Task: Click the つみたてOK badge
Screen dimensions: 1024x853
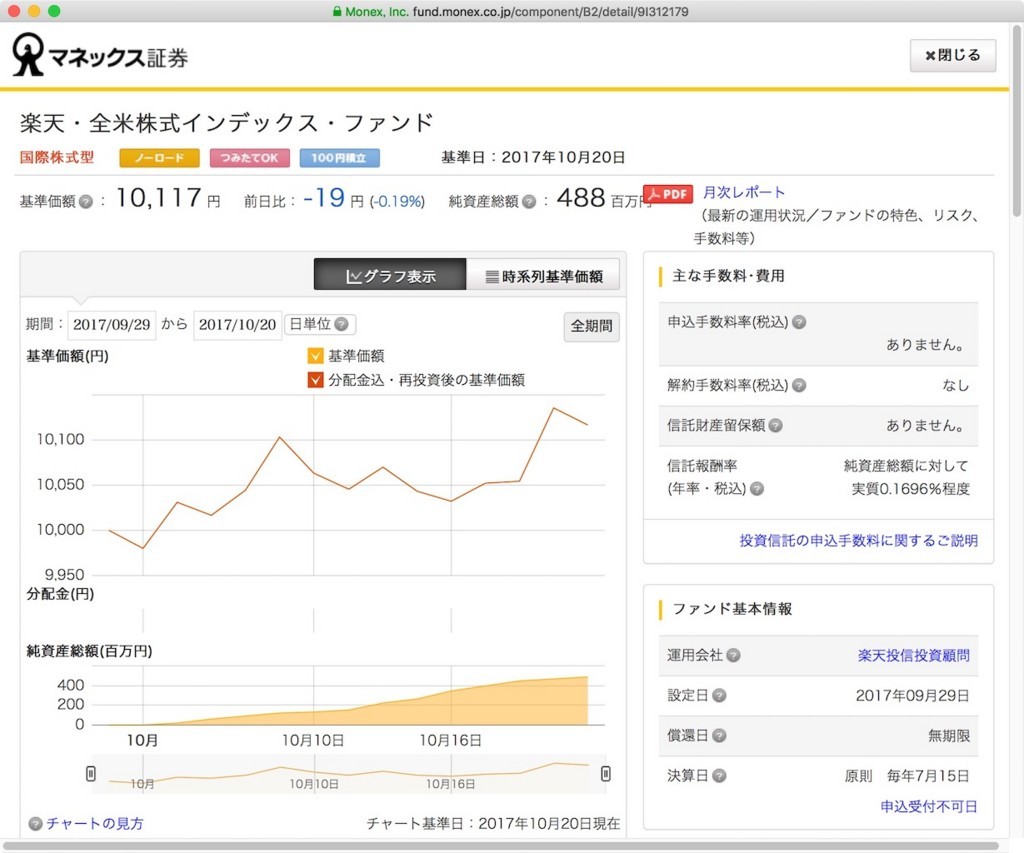Action: [x=249, y=158]
